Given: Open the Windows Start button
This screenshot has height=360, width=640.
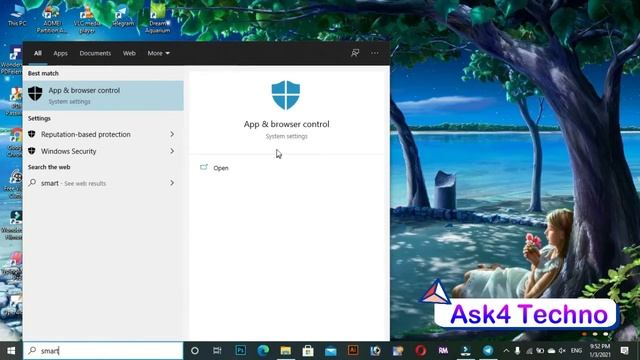Looking at the screenshot, I should coord(11,351).
